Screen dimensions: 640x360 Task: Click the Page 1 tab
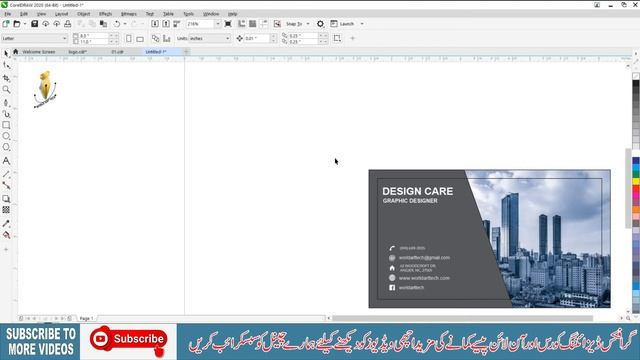pos(87,318)
